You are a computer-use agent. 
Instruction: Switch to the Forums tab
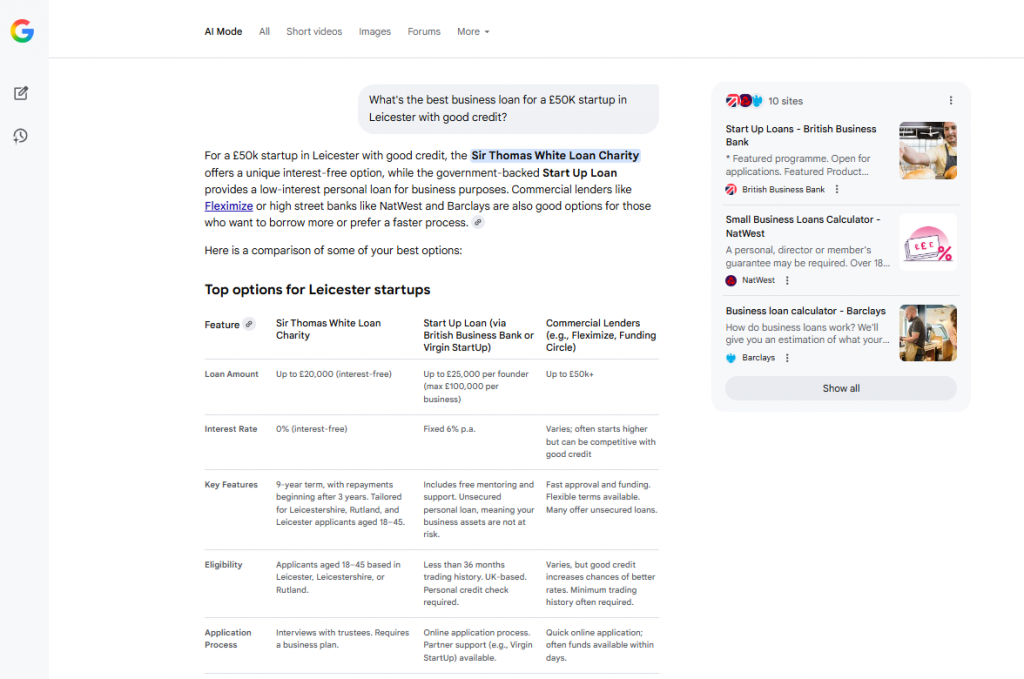coord(423,31)
